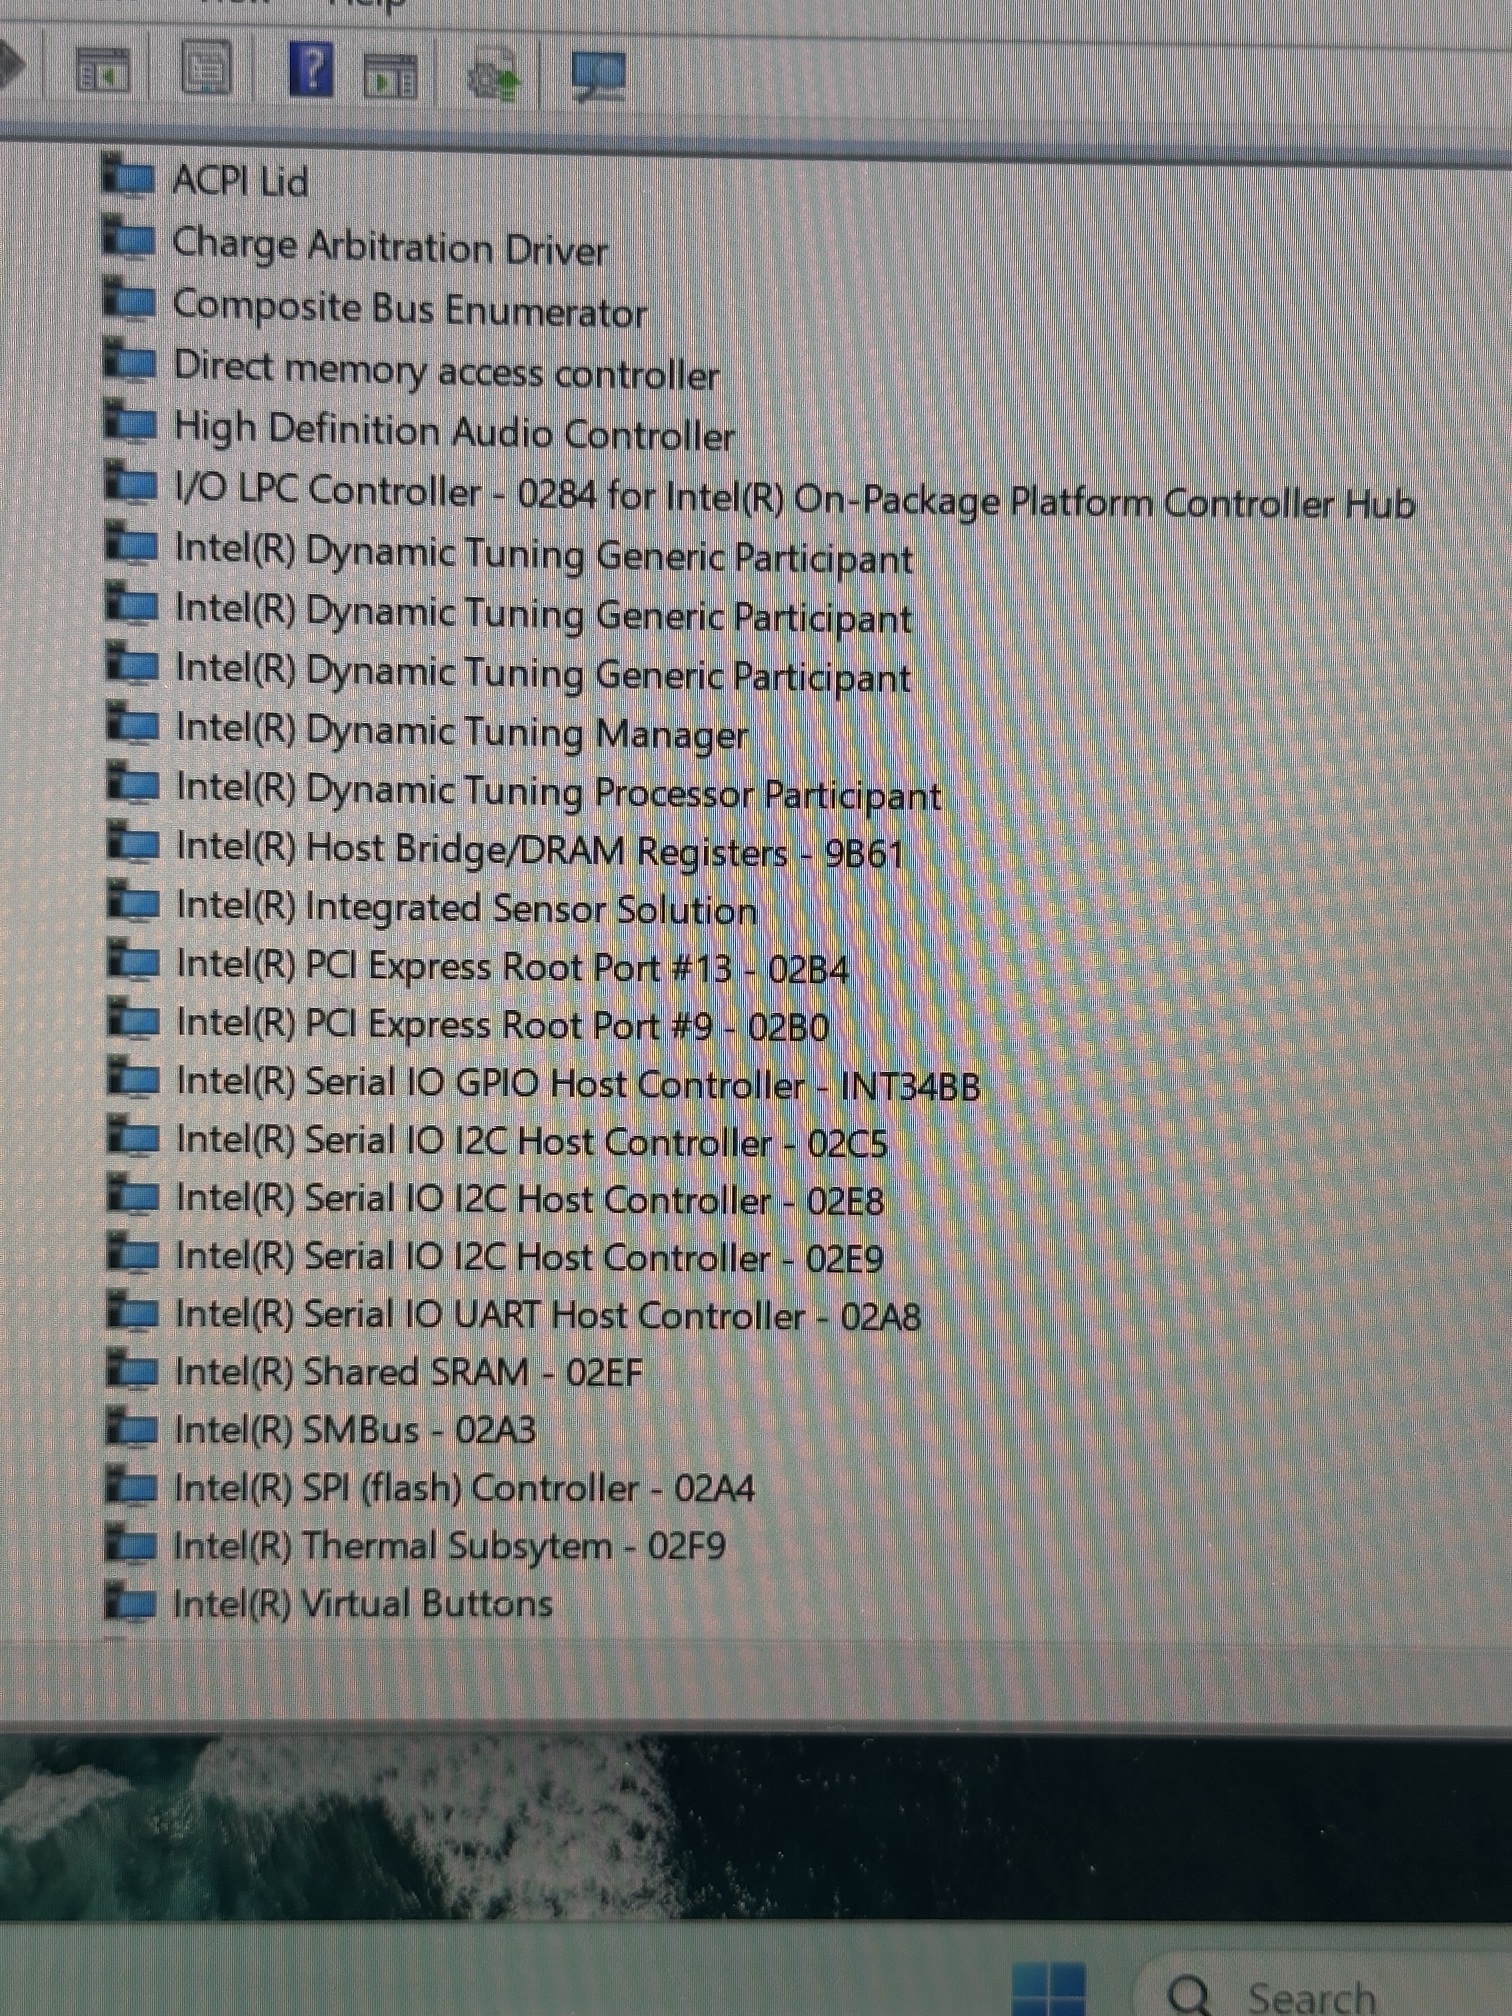
Task: Click icon beside Intel(R) Integrated Sensor Solution
Action: pos(132,902)
